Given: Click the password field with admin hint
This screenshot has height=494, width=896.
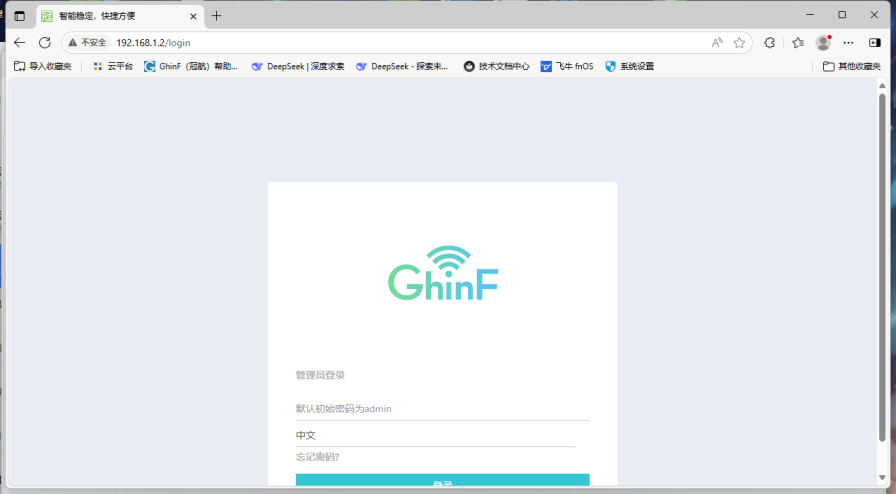Looking at the screenshot, I should pyautogui.click(x=442, y=409).
